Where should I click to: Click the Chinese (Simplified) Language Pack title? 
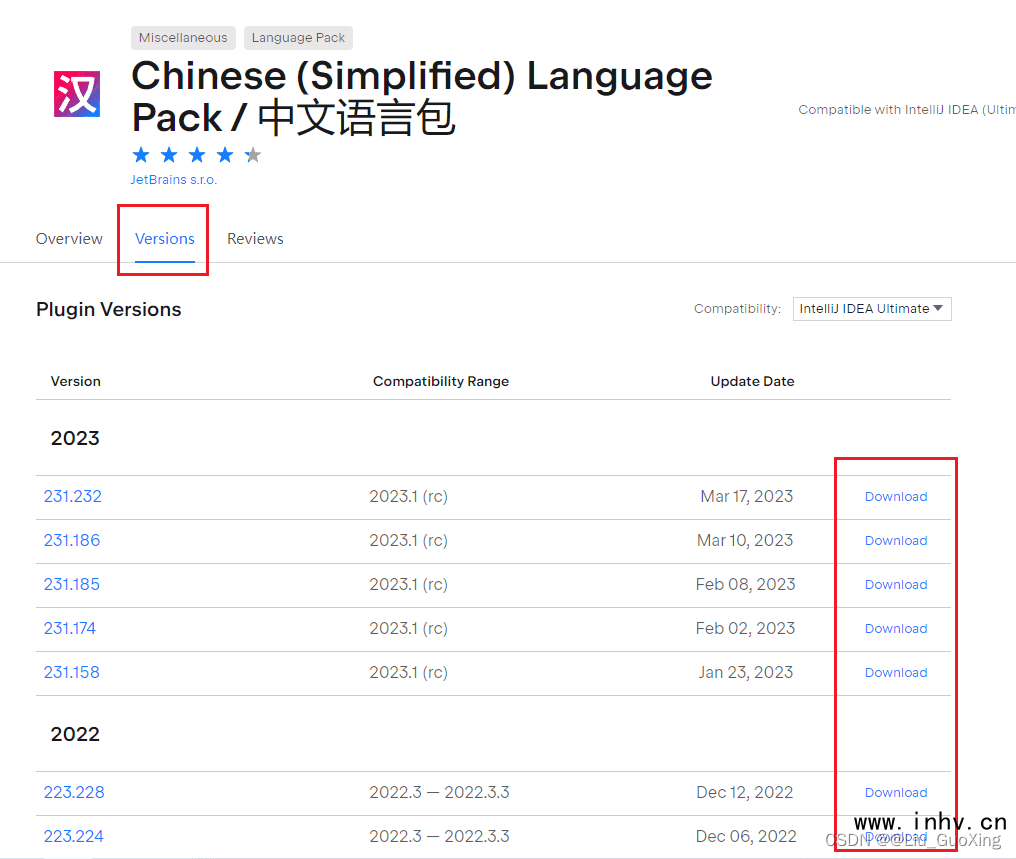pos(422,97)
